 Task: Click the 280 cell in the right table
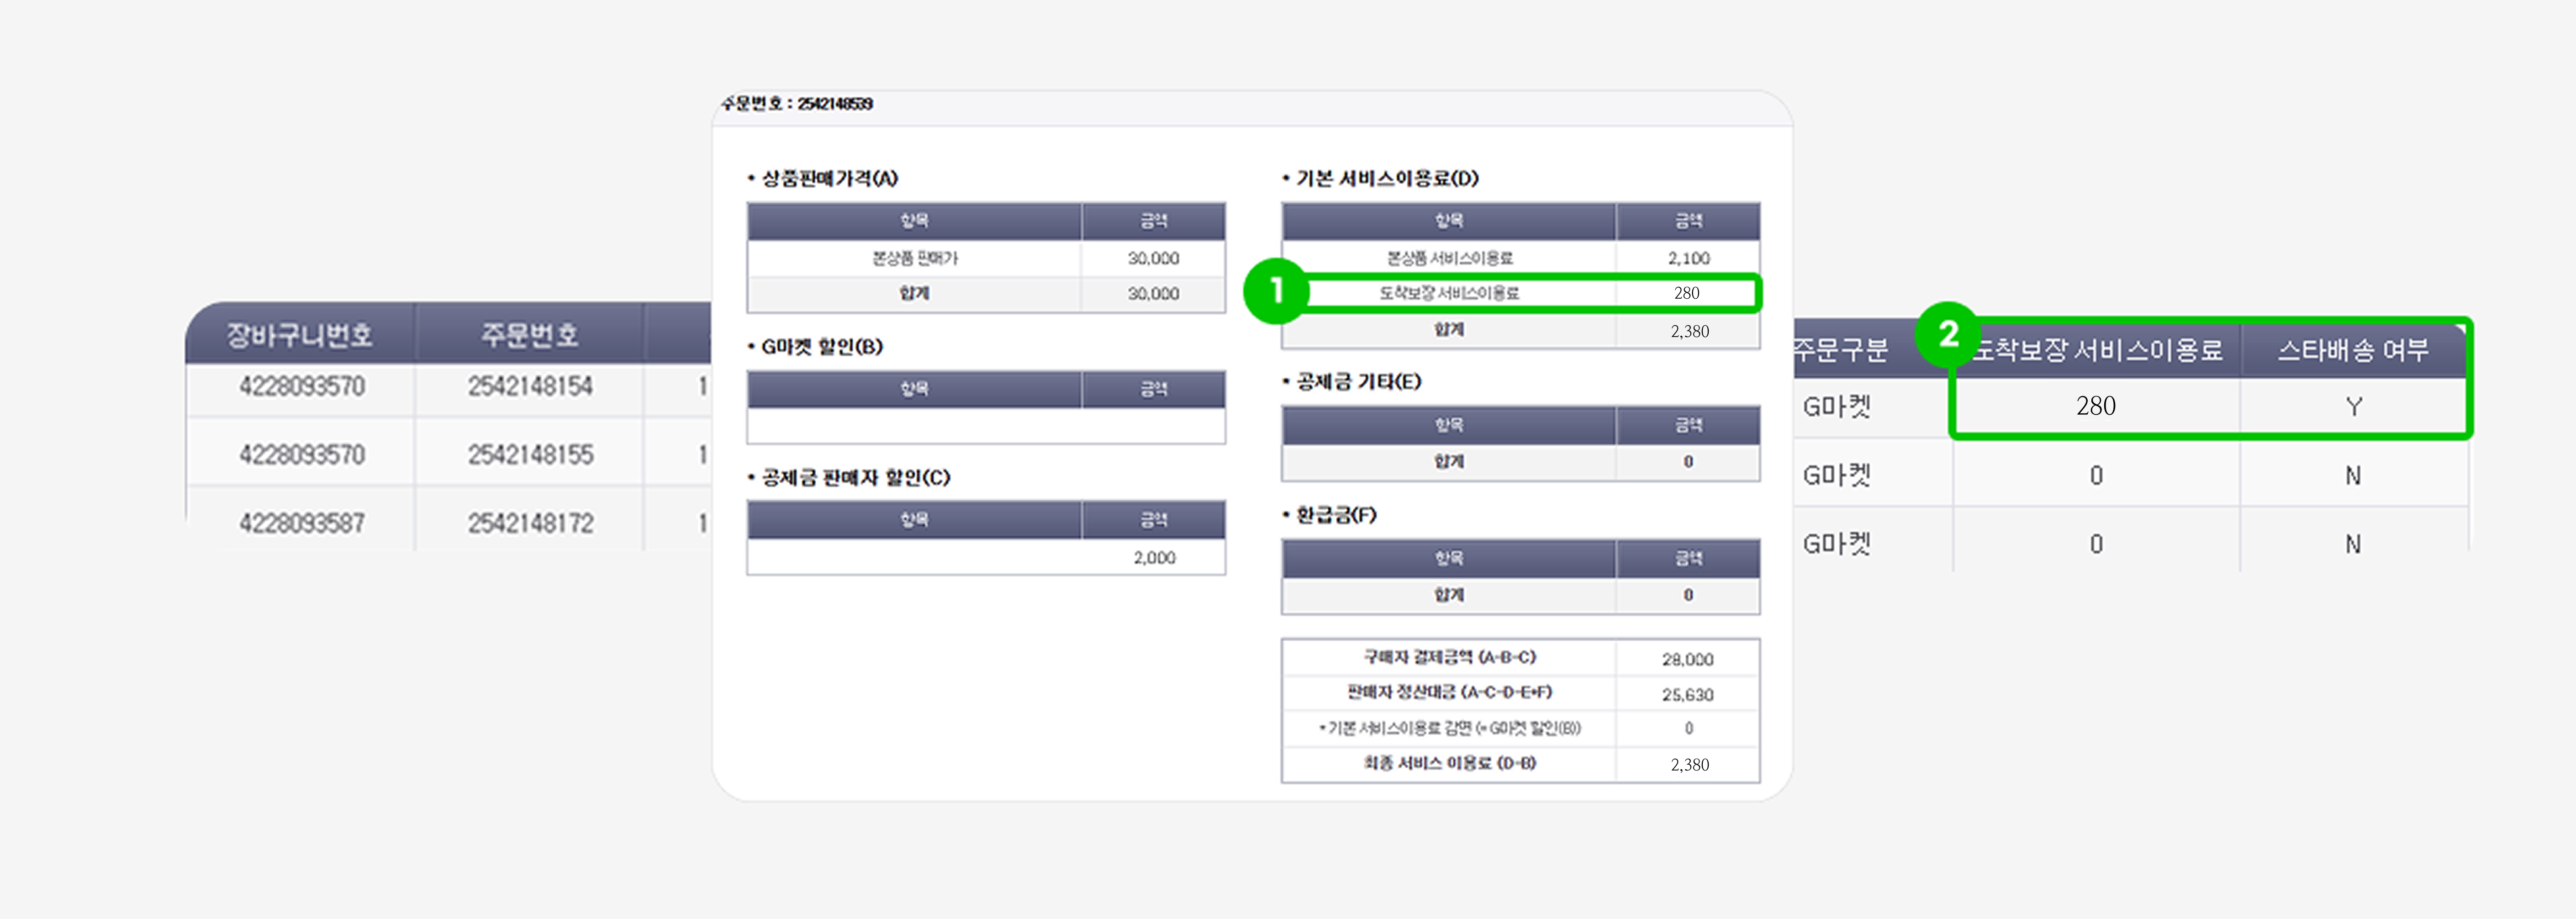2096,406
